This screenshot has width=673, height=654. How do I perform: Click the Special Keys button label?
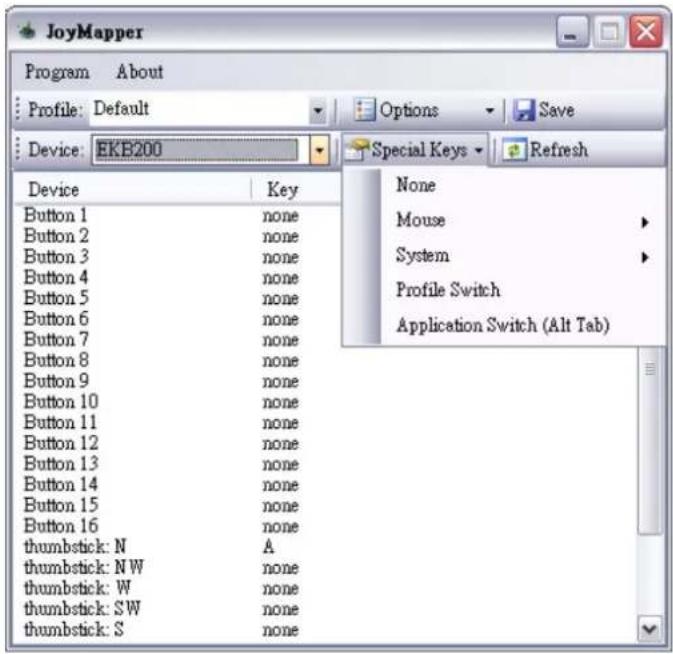419,150
